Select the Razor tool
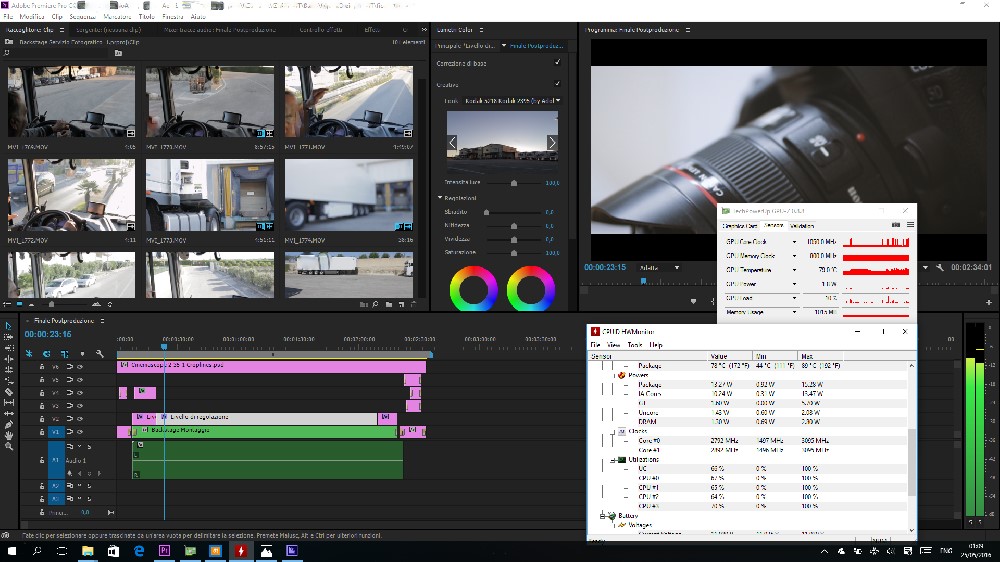This screenshot has width=1000, height=562. tap(9, 392)
